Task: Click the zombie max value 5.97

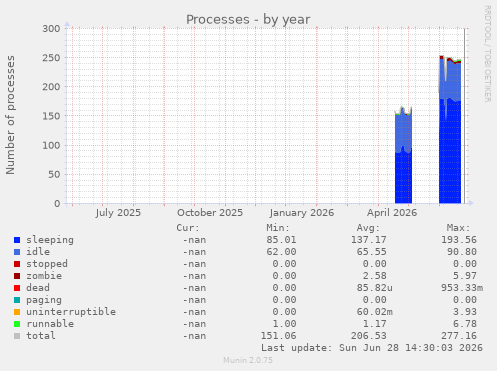Action: coord(465,276)
